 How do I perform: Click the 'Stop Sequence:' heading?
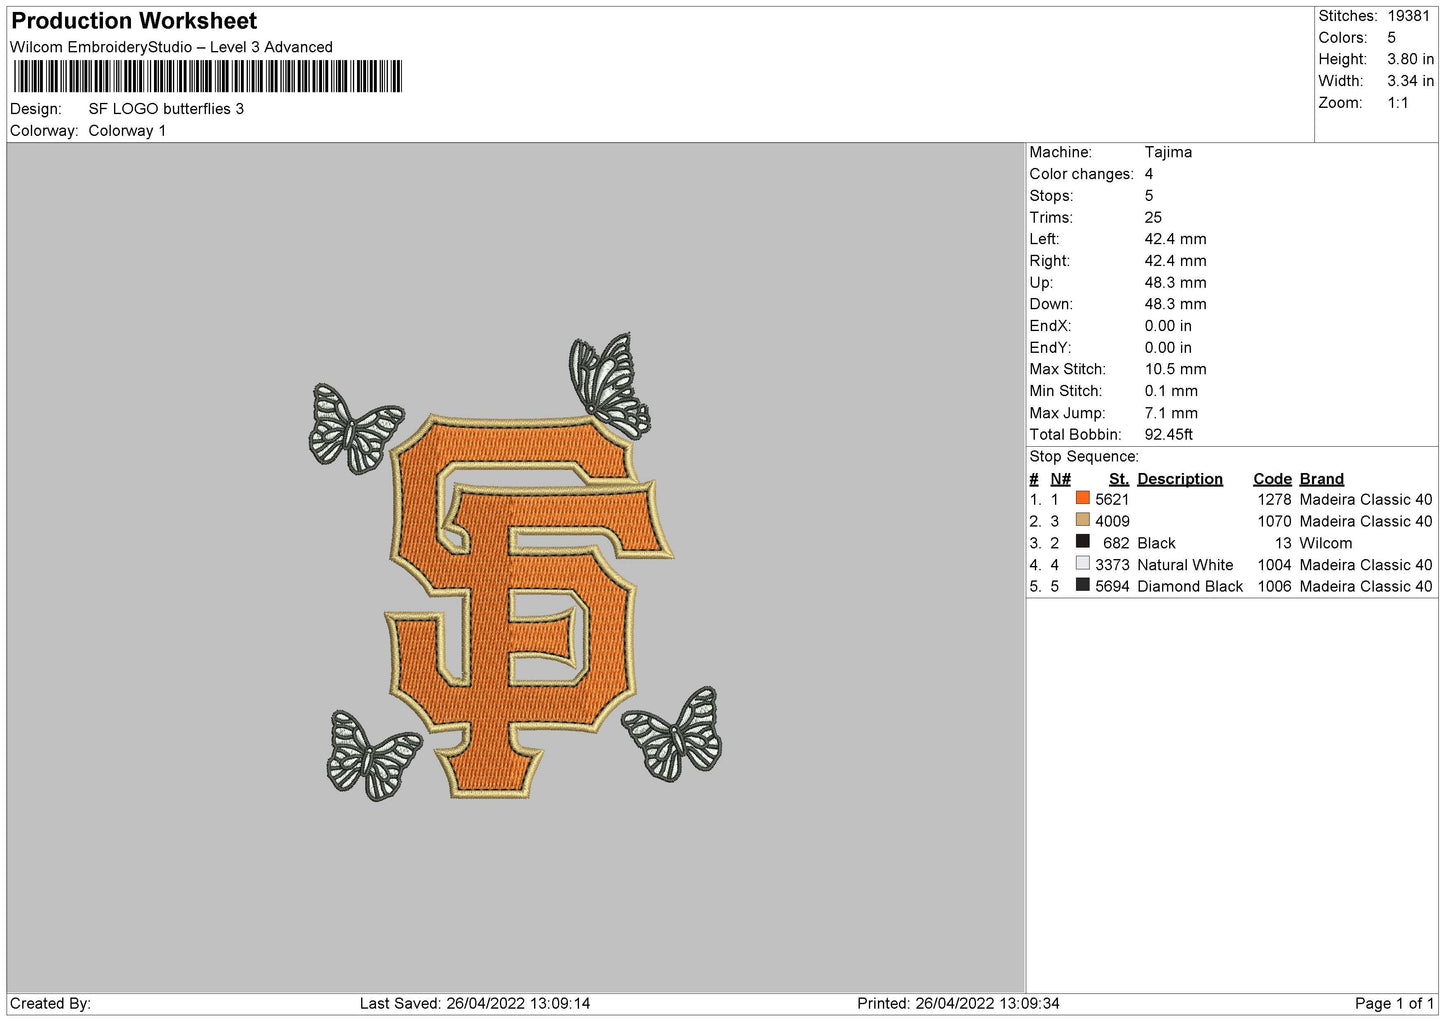point(1084,456)
